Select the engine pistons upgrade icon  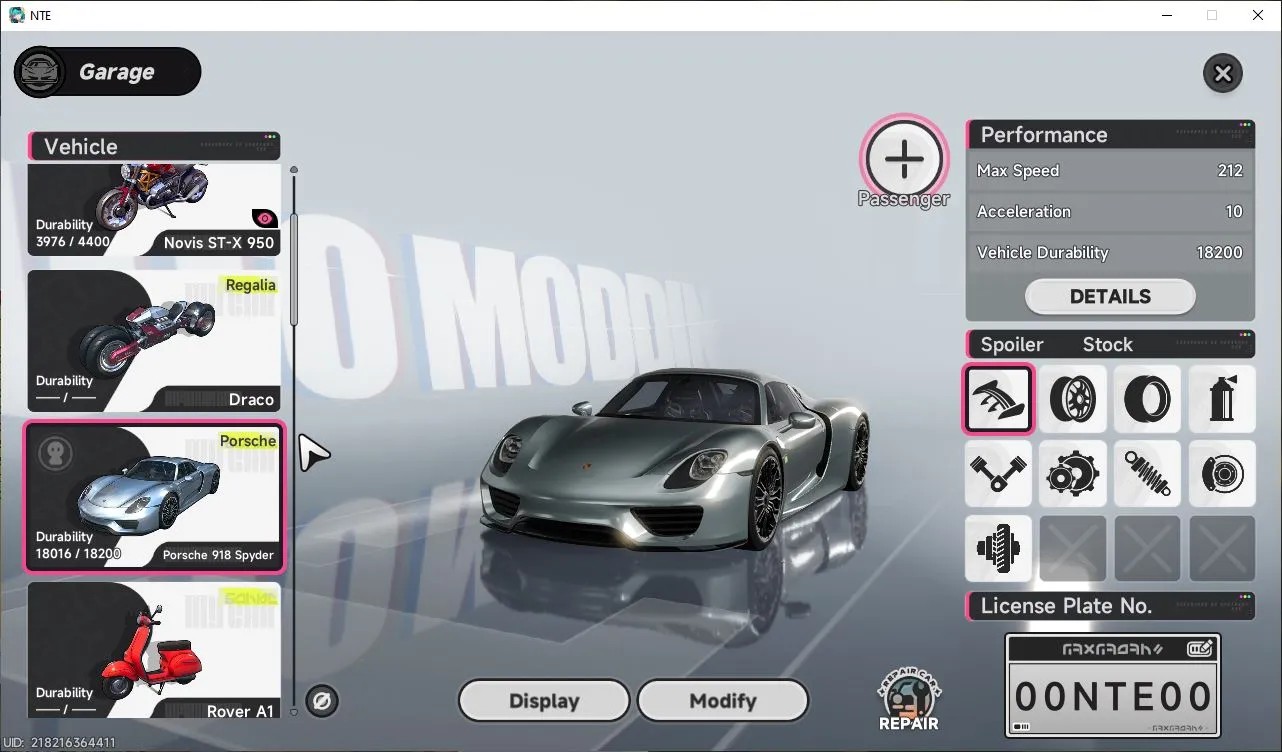pyautogui.click(x=998, y=473)
